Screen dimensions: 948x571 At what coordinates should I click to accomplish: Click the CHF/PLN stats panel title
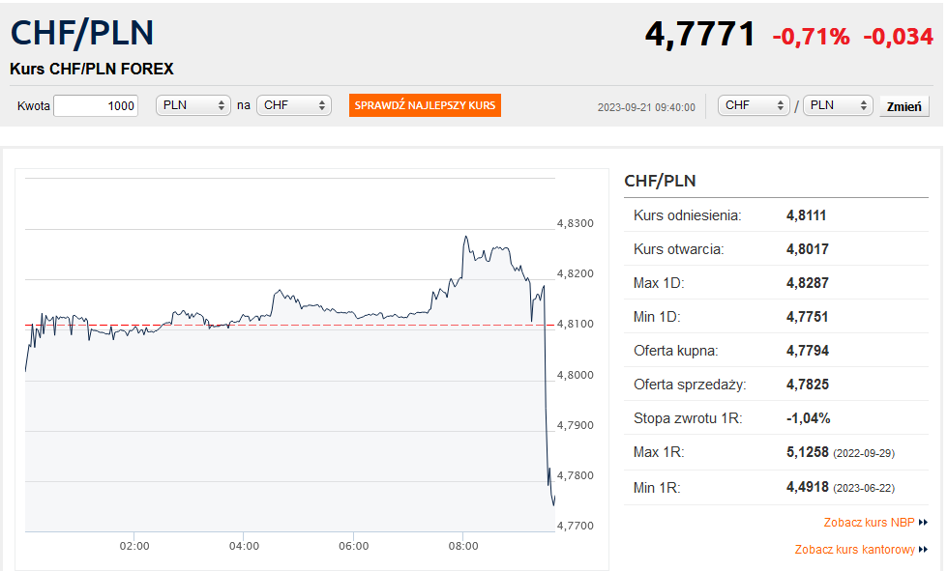pos(660,181)
